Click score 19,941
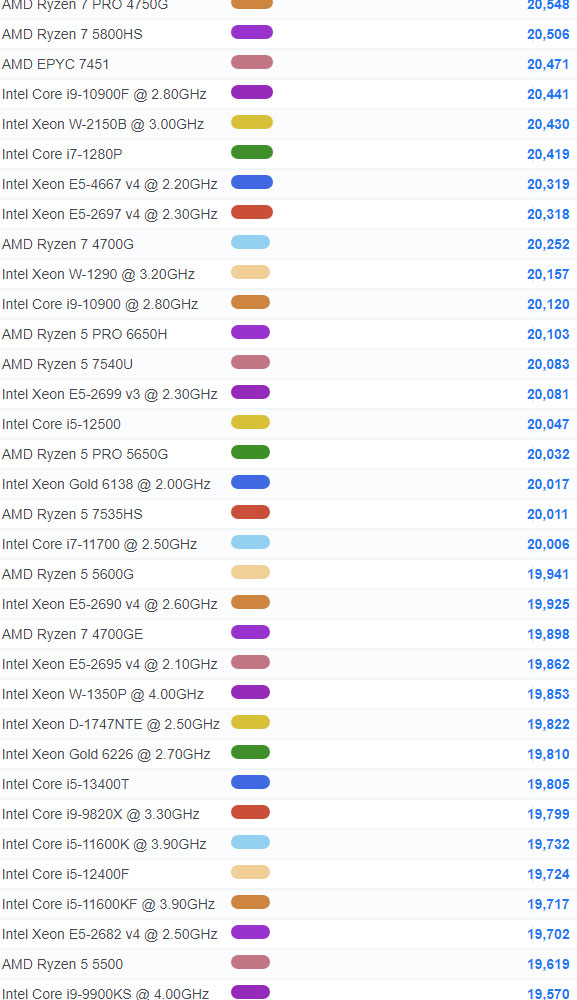The width and height of the screenshot is (577, 1000). (x=548, y=574)
